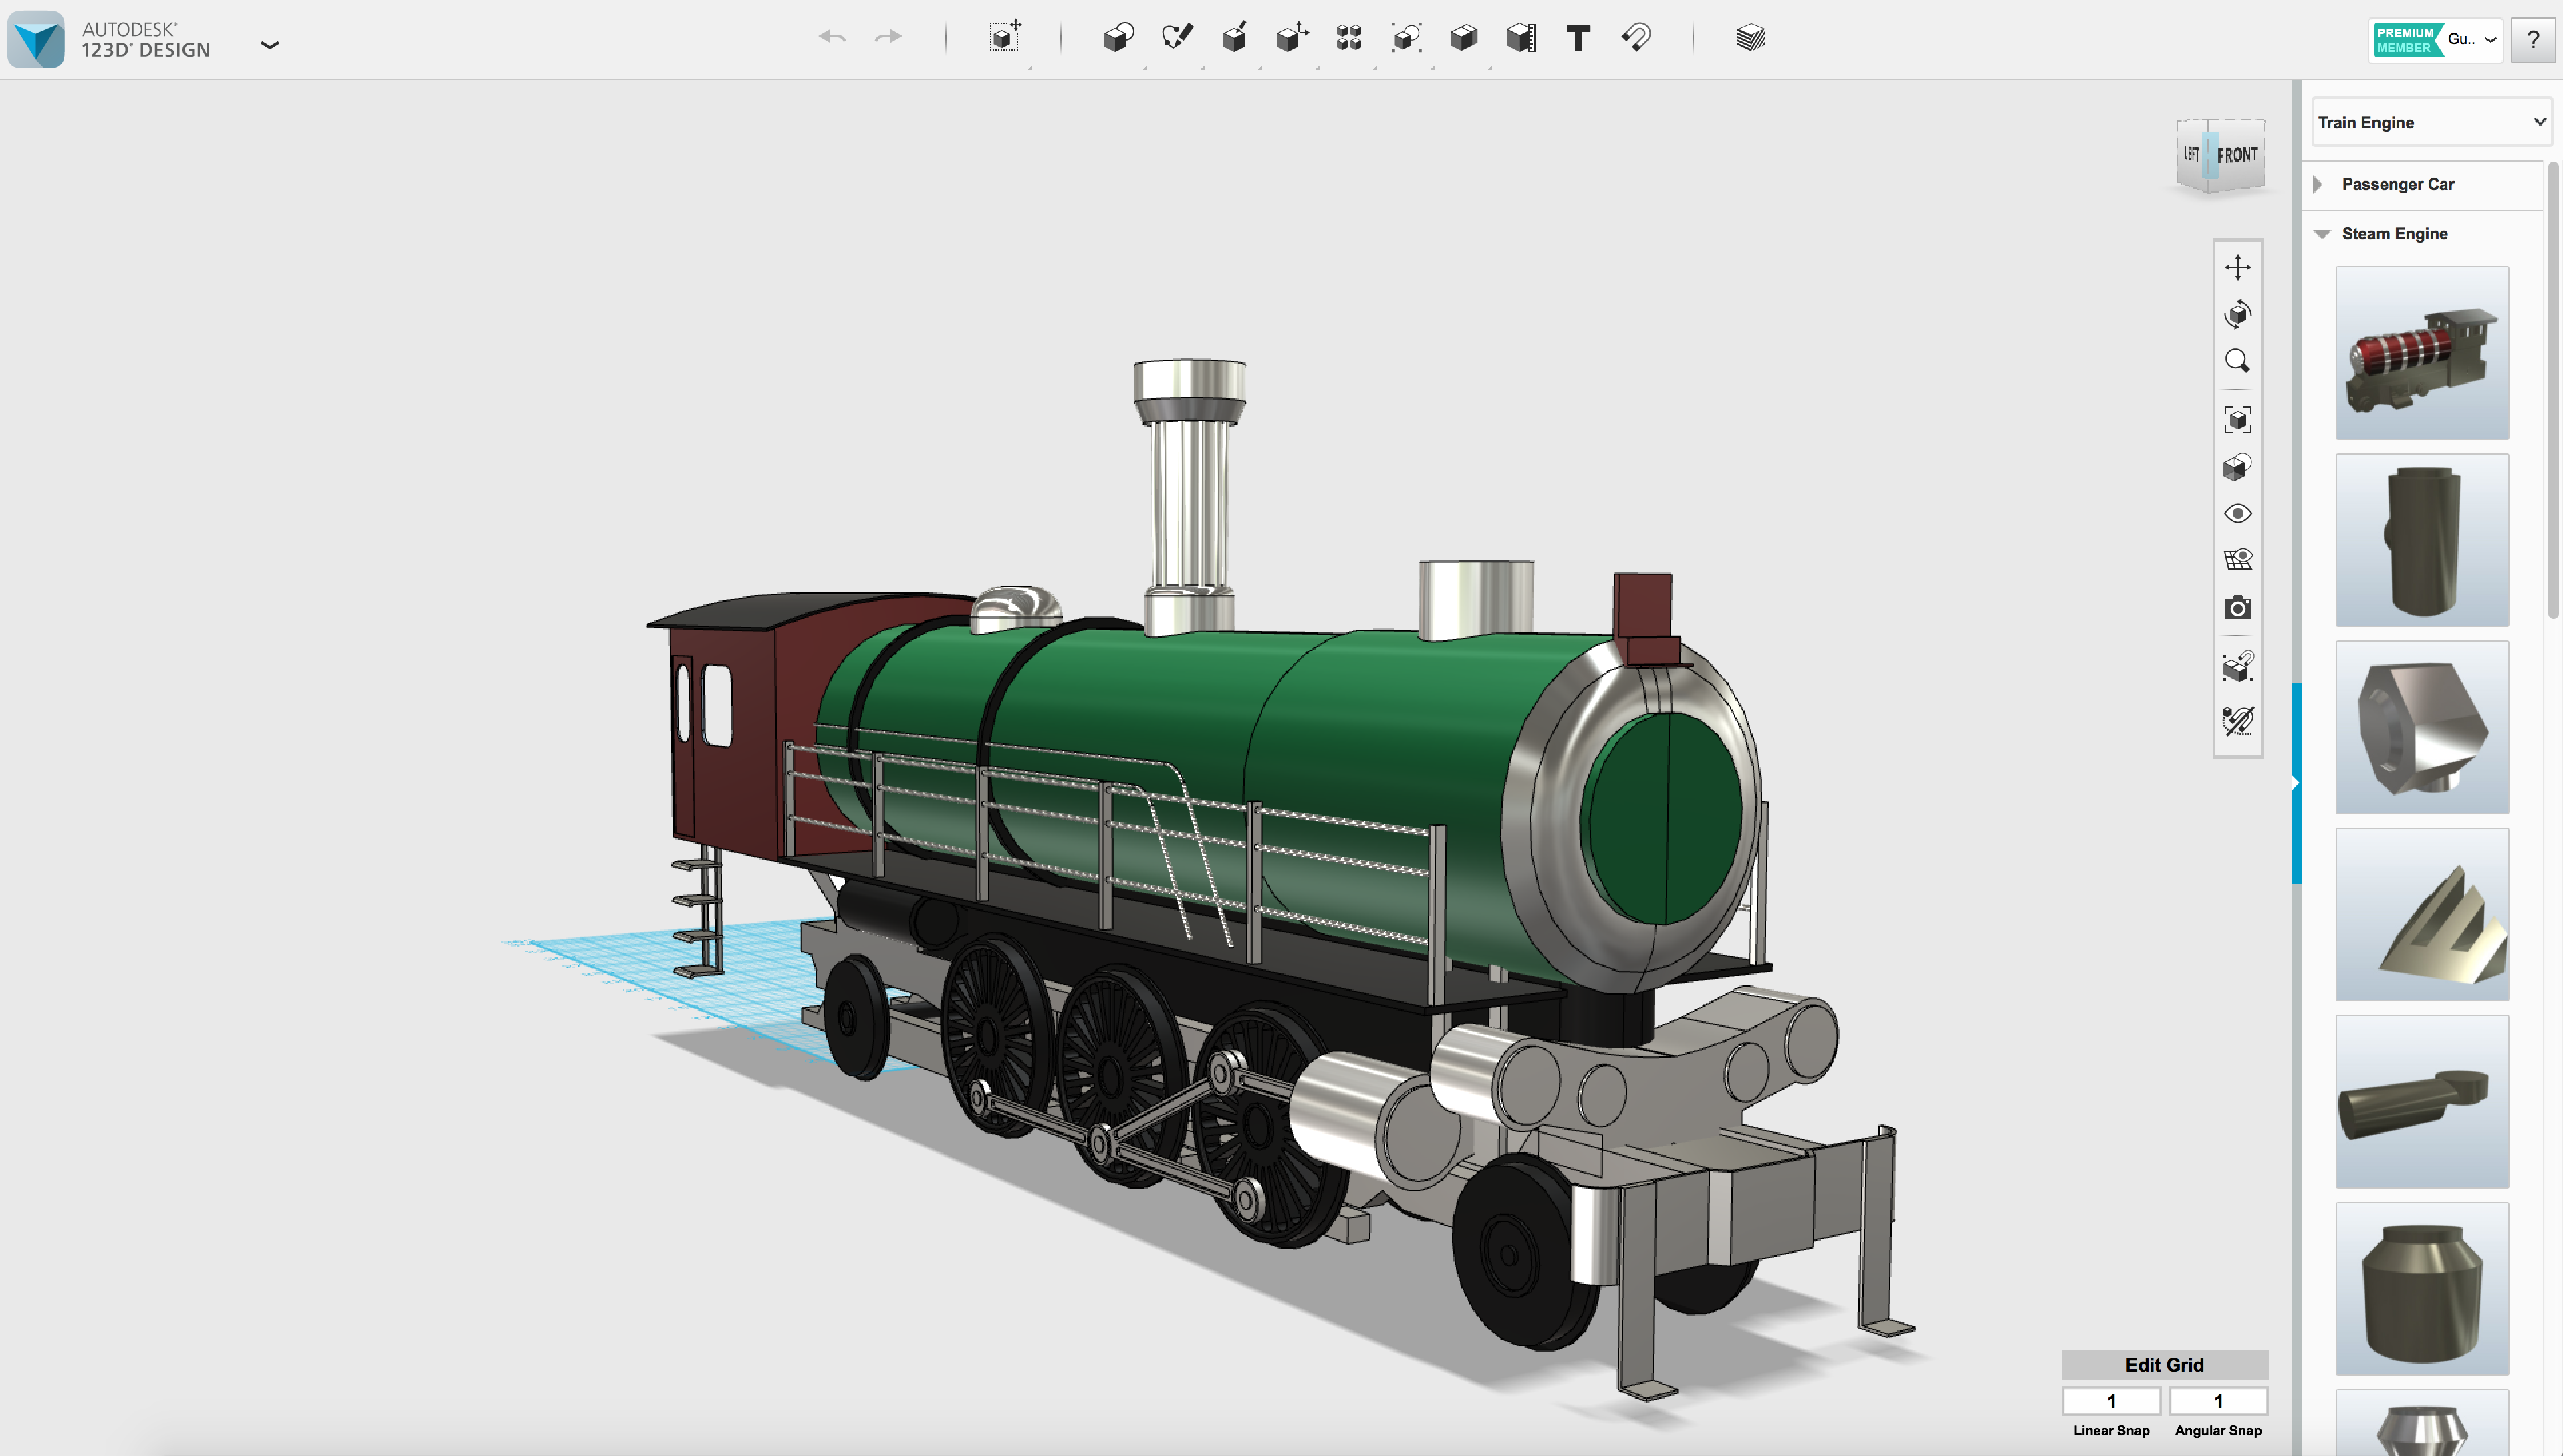Click the Edit Grid button

tap(2163, 1365)
